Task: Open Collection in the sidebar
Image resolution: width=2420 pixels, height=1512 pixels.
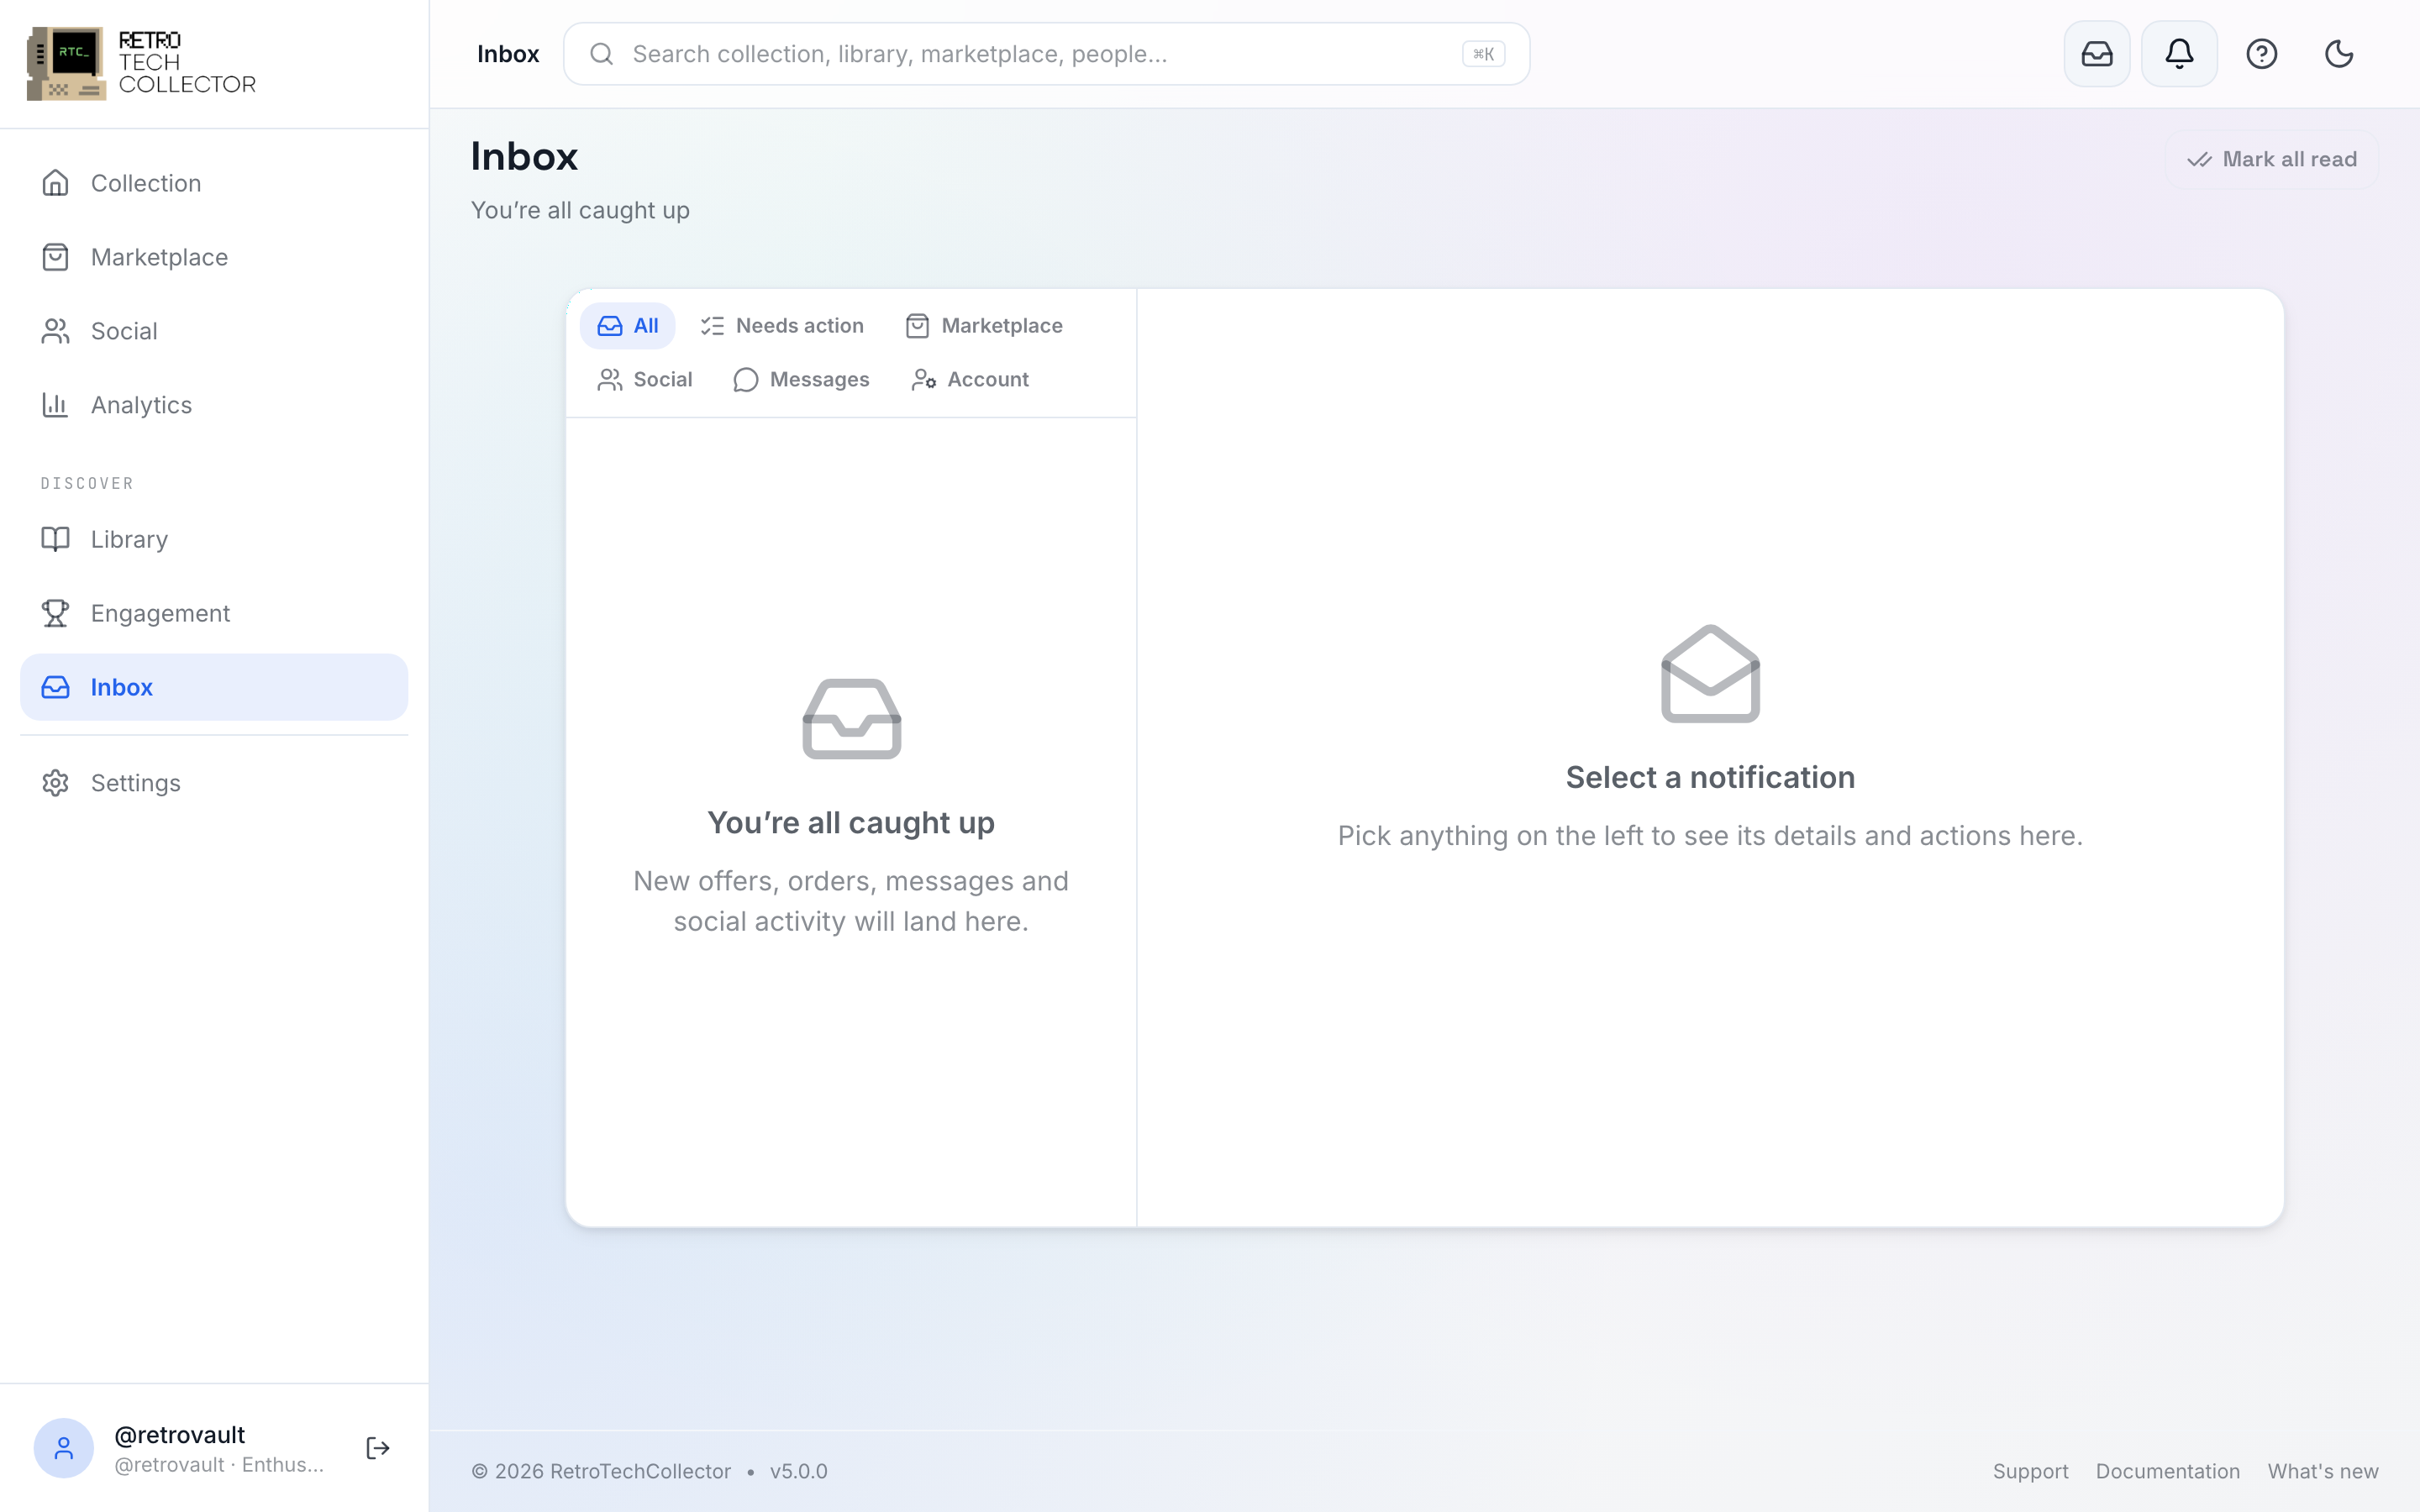Action: pyautogui.click(x=214, y=183)
